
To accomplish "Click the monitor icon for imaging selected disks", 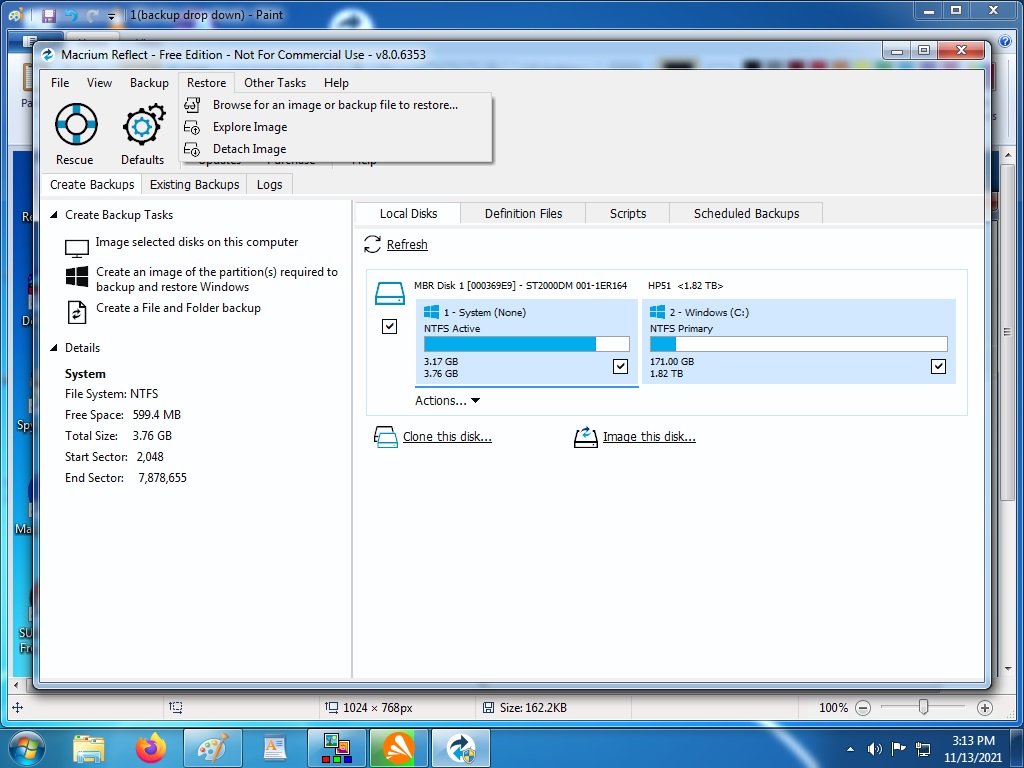I will click(76, 248).
